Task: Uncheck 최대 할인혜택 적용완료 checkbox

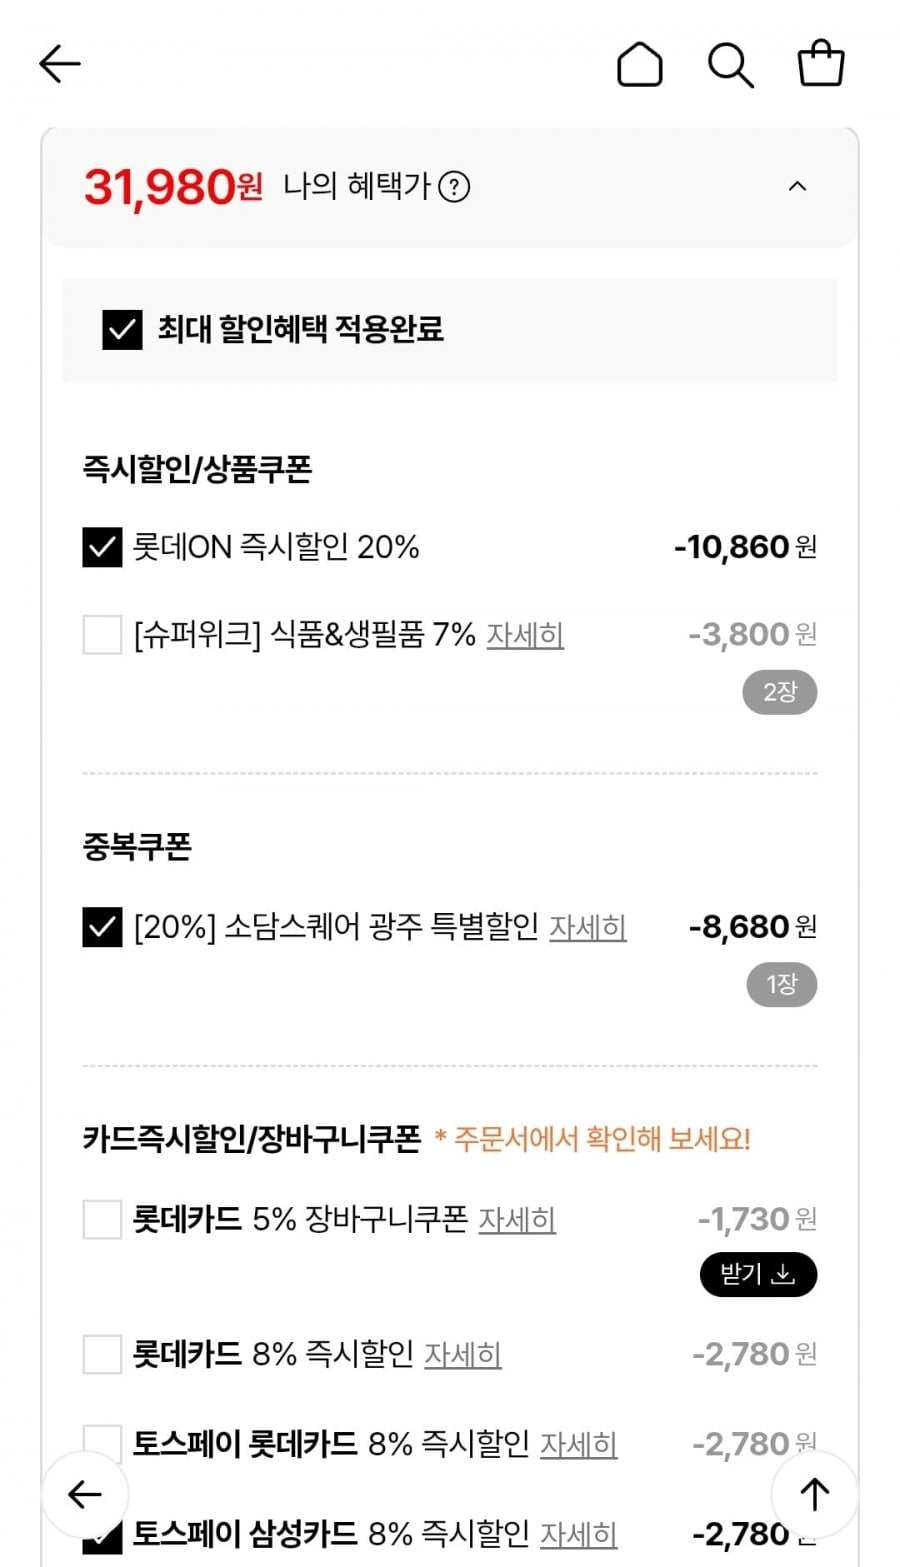Action: click(x=122, y=329)
